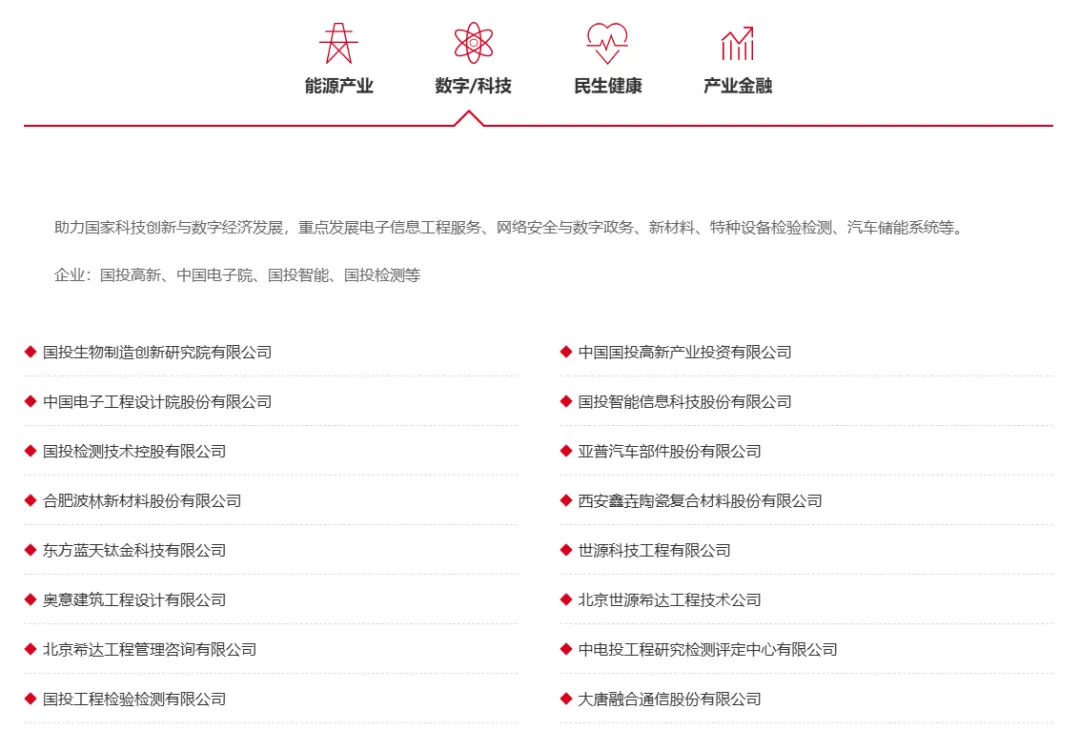Select the 数字/科技 tab label
The width and height of the screenshot is (1080, 730).
point(473,85)
